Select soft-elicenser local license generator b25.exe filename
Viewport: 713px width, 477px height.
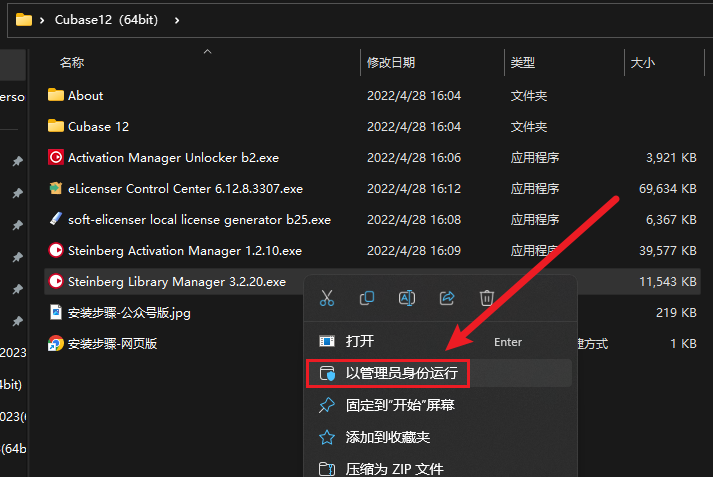tap(199, 220)
